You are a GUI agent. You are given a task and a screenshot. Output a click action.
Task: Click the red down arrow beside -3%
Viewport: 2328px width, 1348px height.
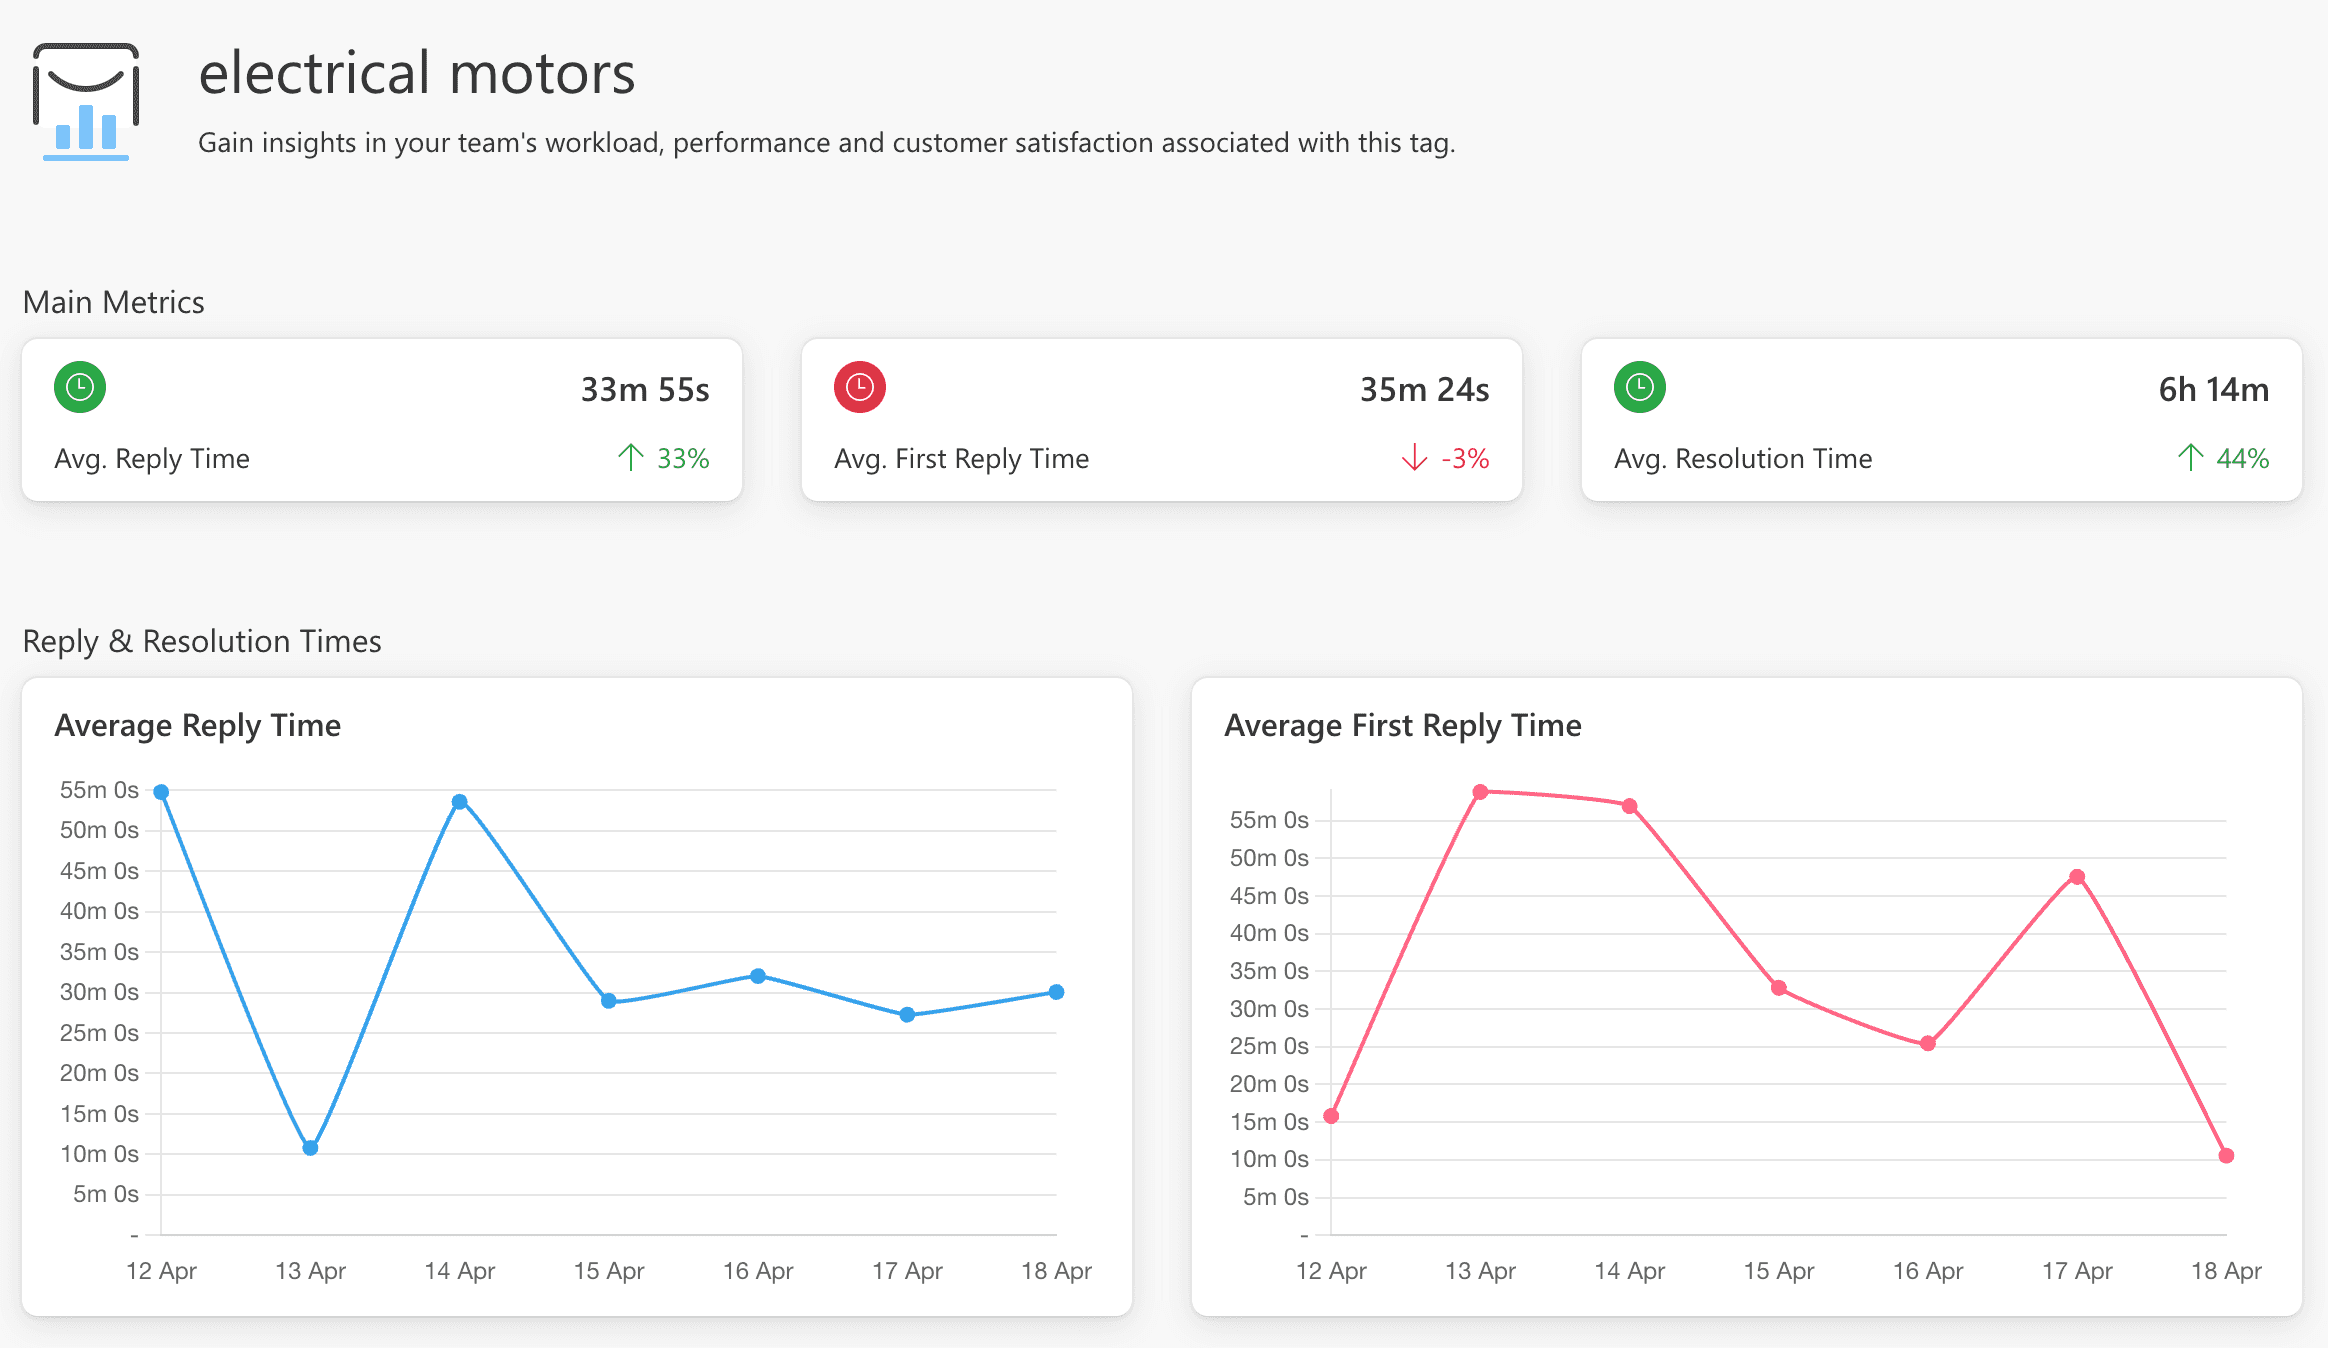coord(1414,458)
